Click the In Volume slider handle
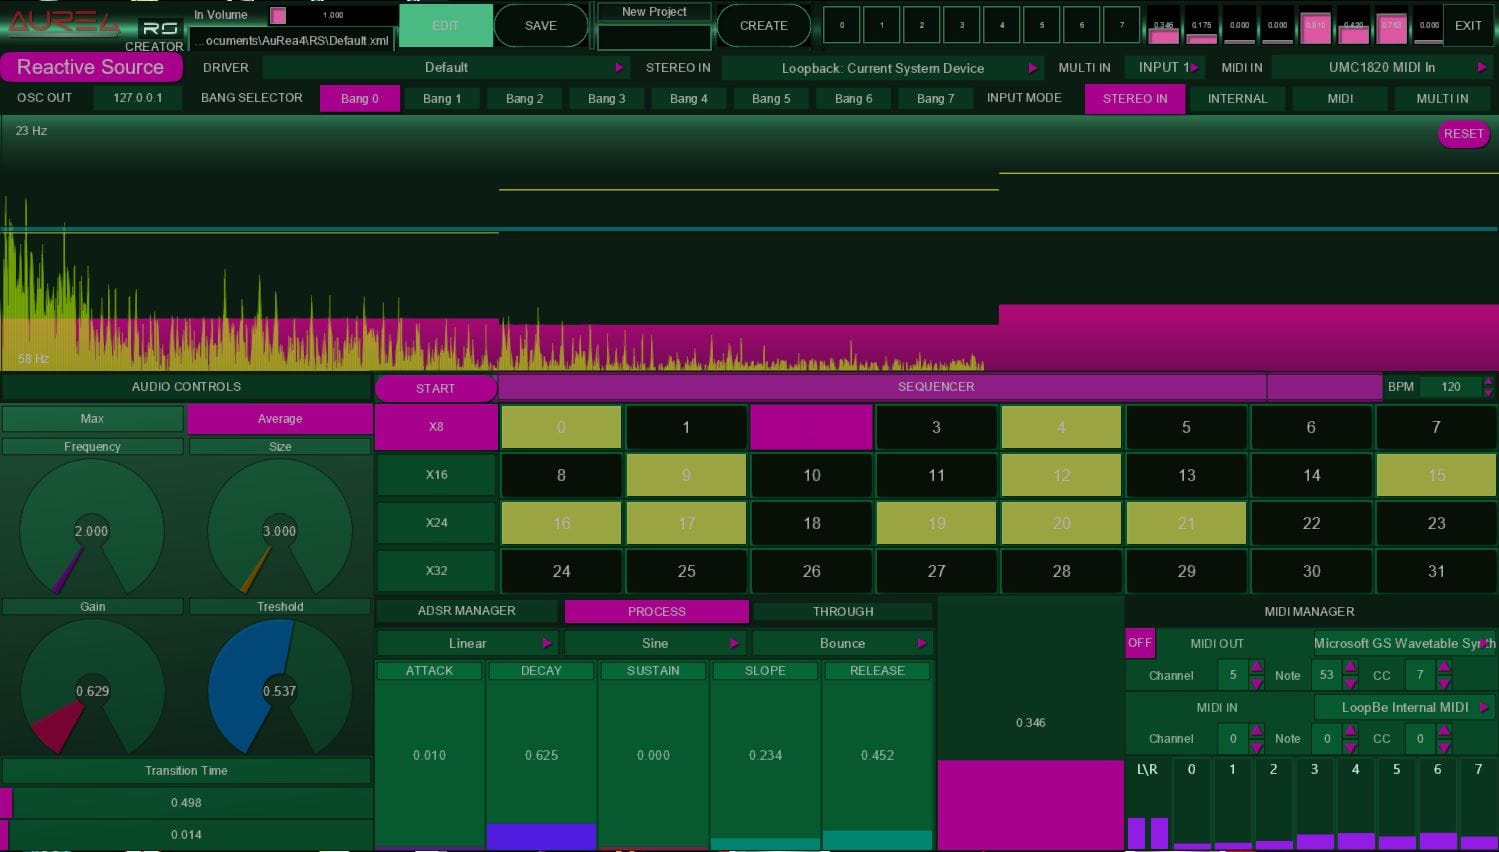The width and height of the screenshot is (1499, 852). pyautogui.click(x=278, y=15)
